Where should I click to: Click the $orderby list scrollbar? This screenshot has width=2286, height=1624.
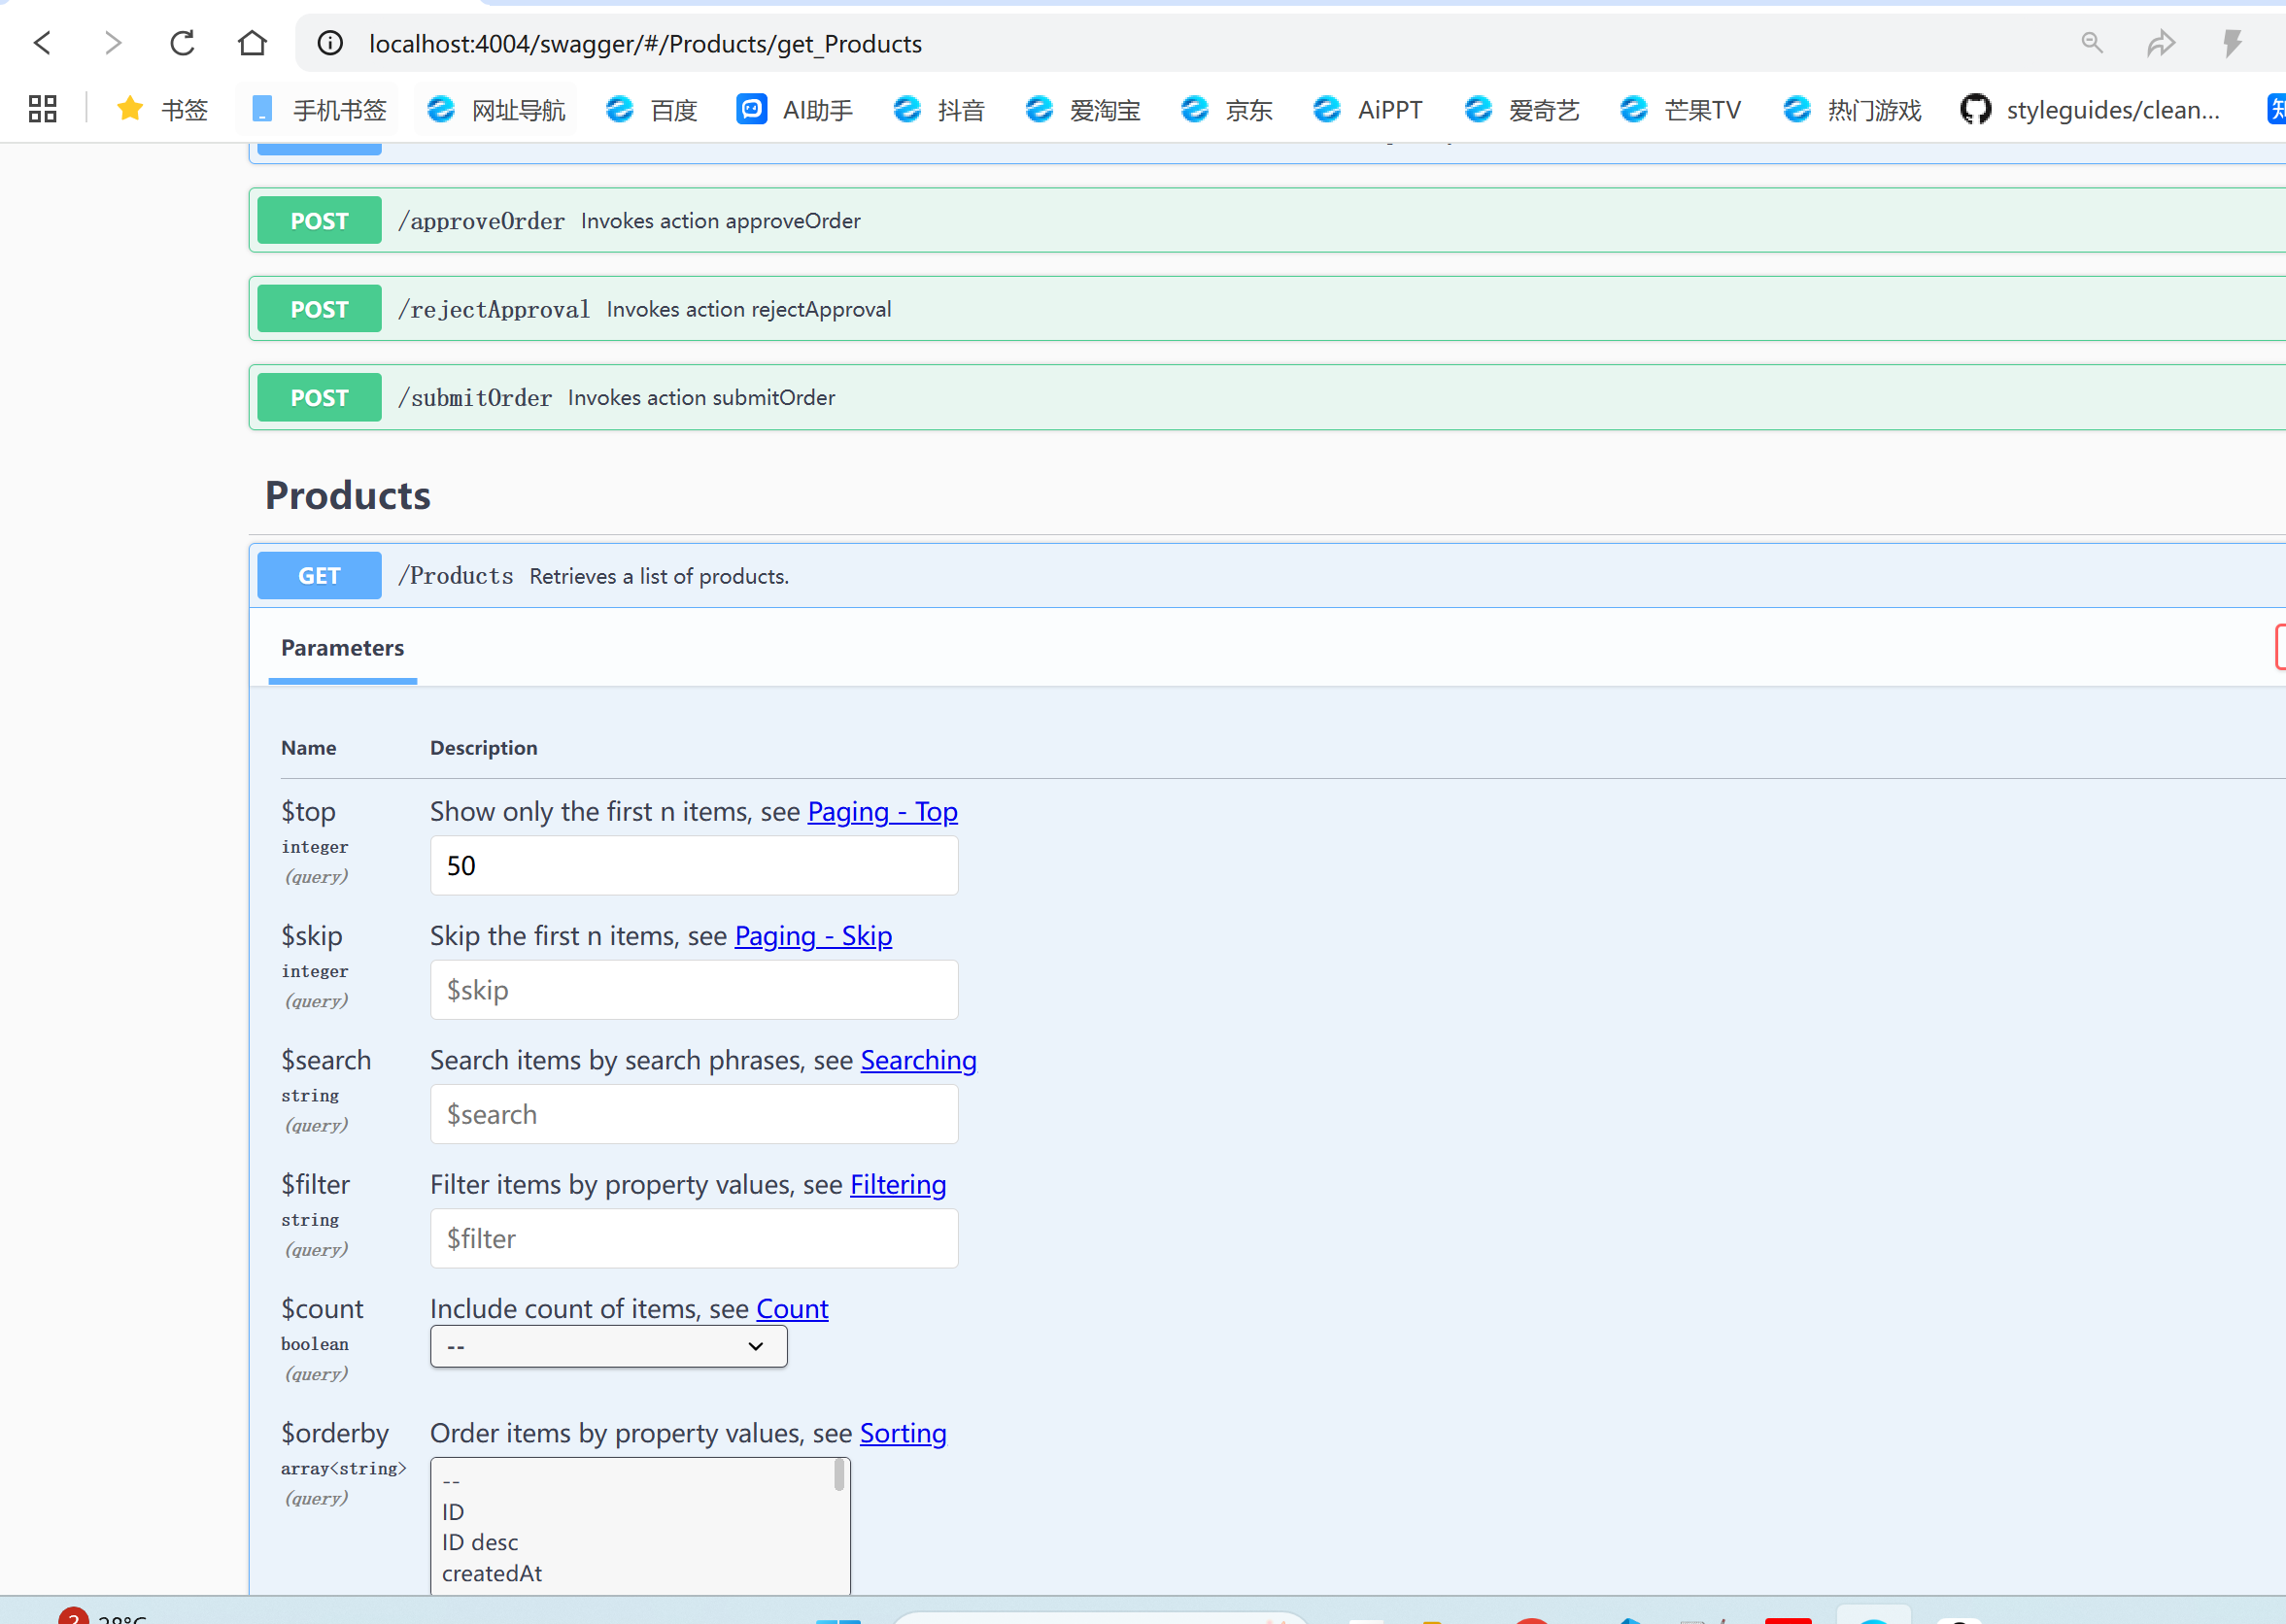(840, 1476)
